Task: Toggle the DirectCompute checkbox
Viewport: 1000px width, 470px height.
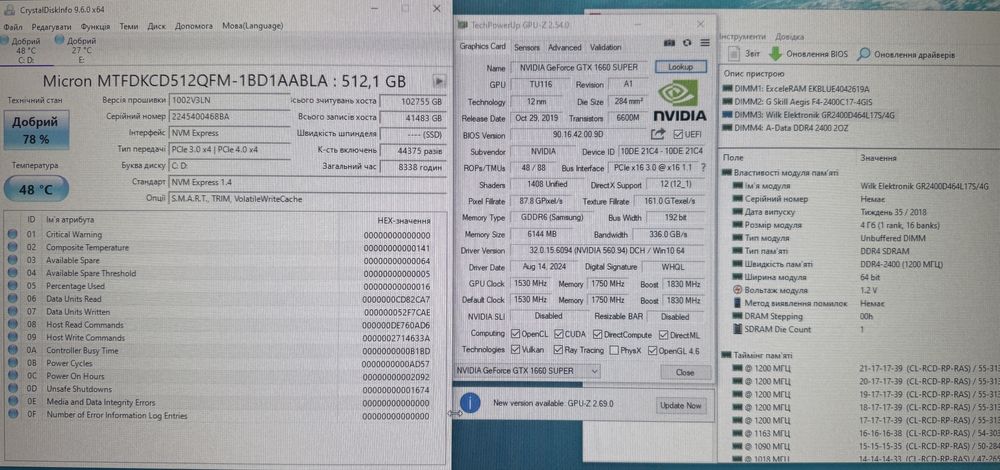Action: pyautogui.click(x=598, y=334)
